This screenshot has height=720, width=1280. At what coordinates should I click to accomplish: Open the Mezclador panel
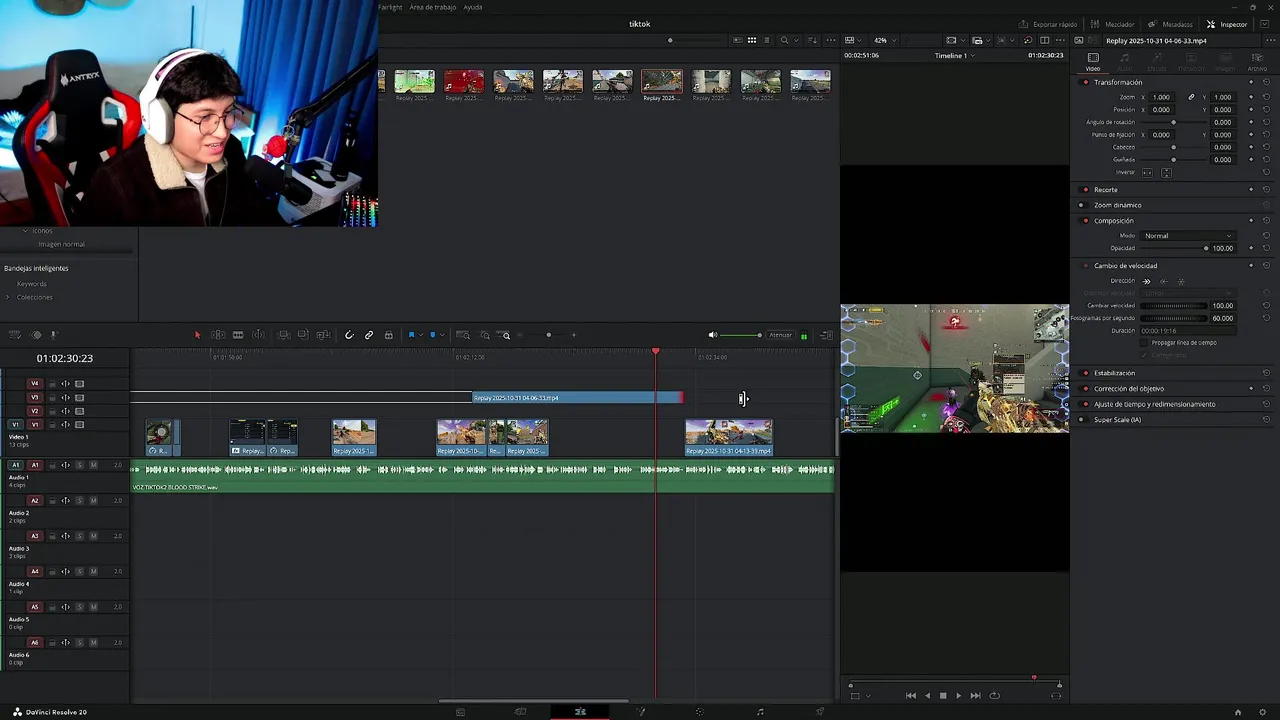[1113, 24]
